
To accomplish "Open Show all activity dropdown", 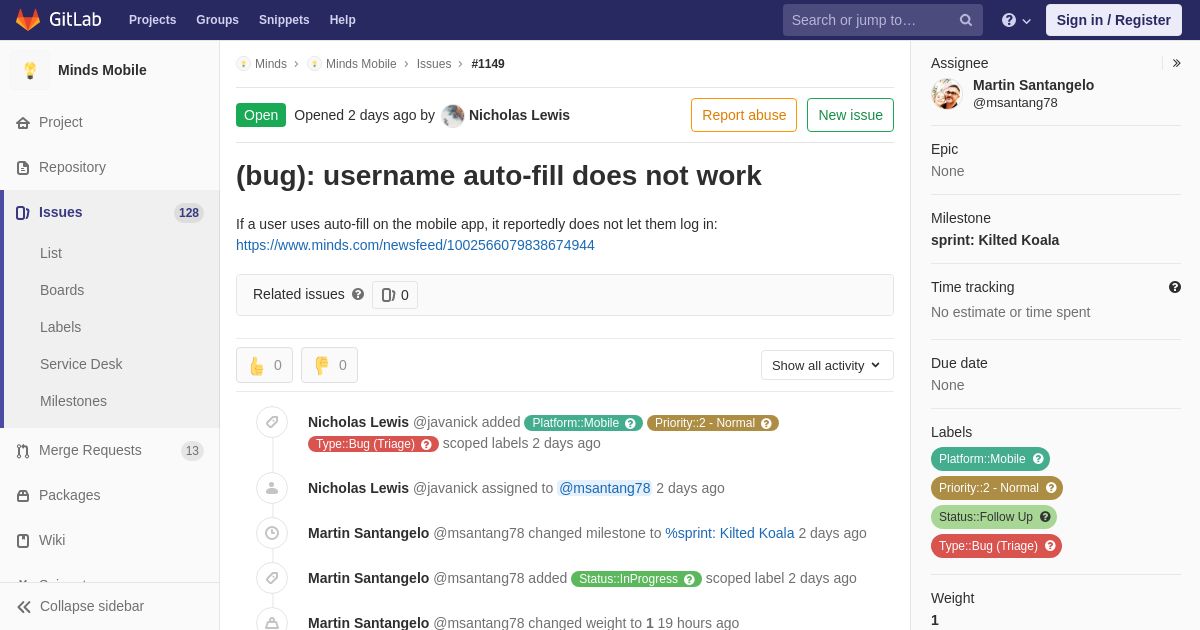I will (x=827, y=365).
